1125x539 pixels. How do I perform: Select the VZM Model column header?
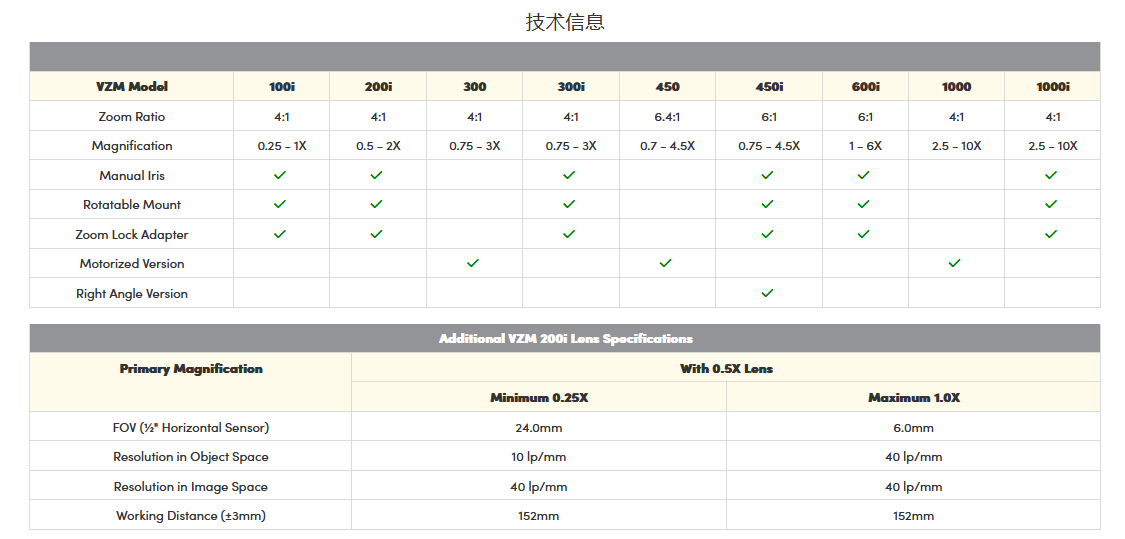pyautogui.click(x=132, y=87)
